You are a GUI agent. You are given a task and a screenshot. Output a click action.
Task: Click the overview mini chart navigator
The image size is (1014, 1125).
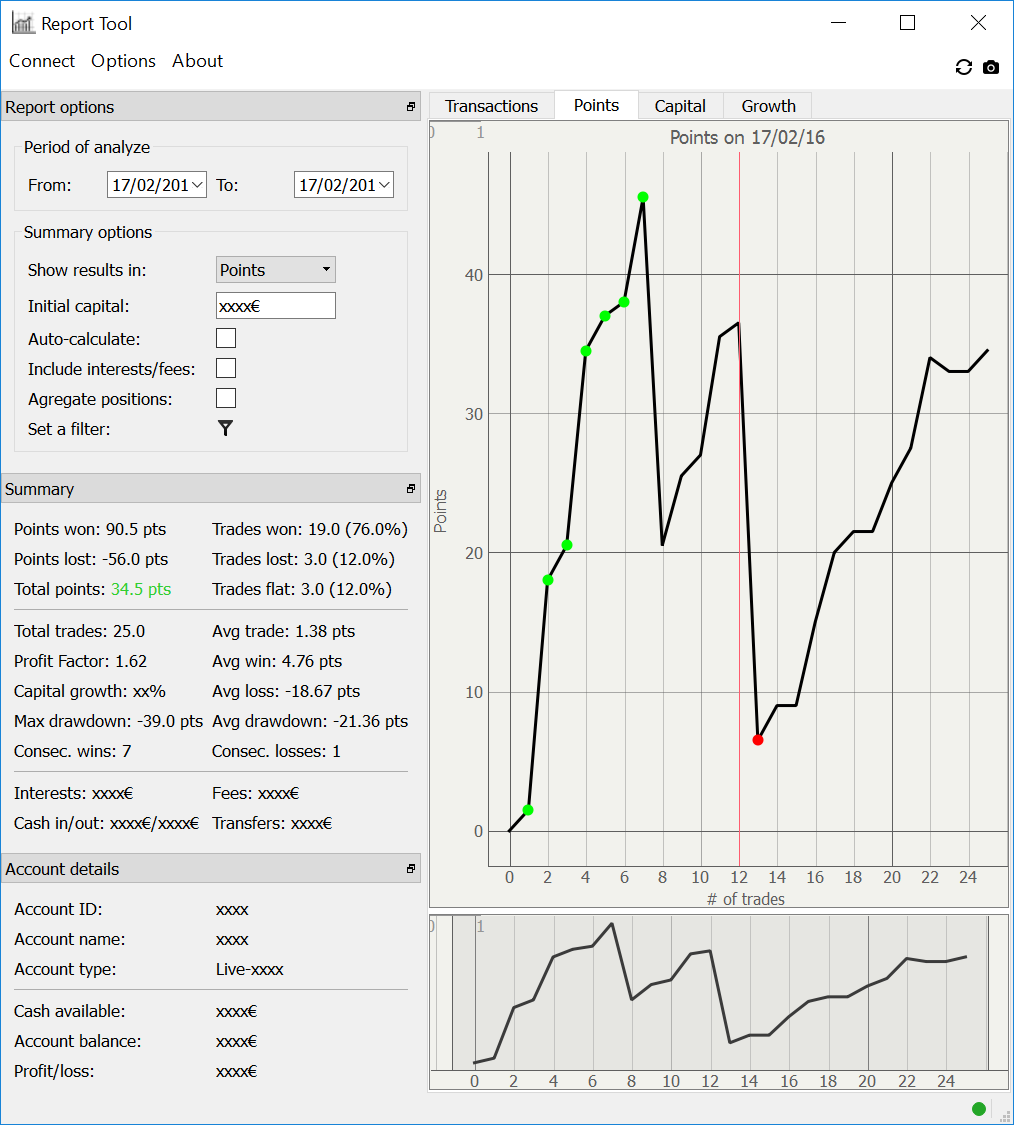coord(719,1002)
